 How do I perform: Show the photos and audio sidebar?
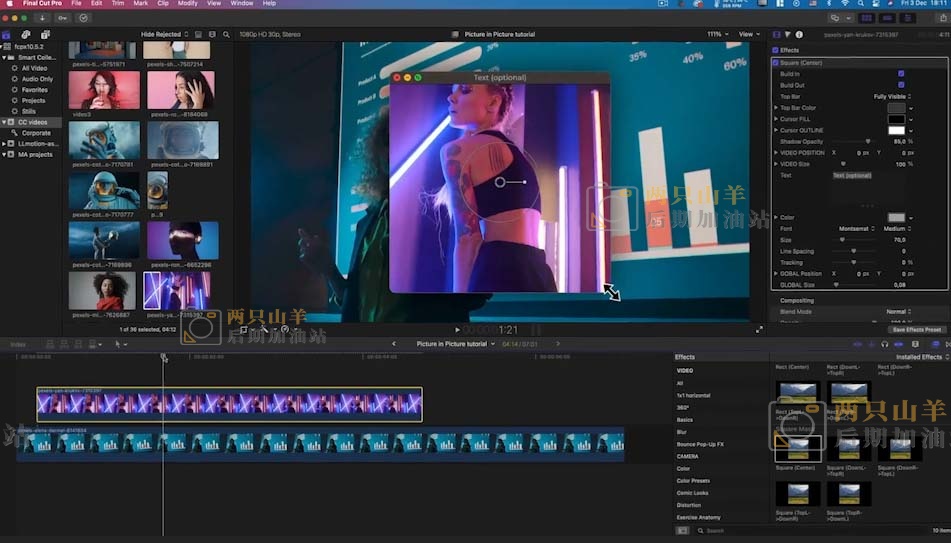tap(23, 34)
